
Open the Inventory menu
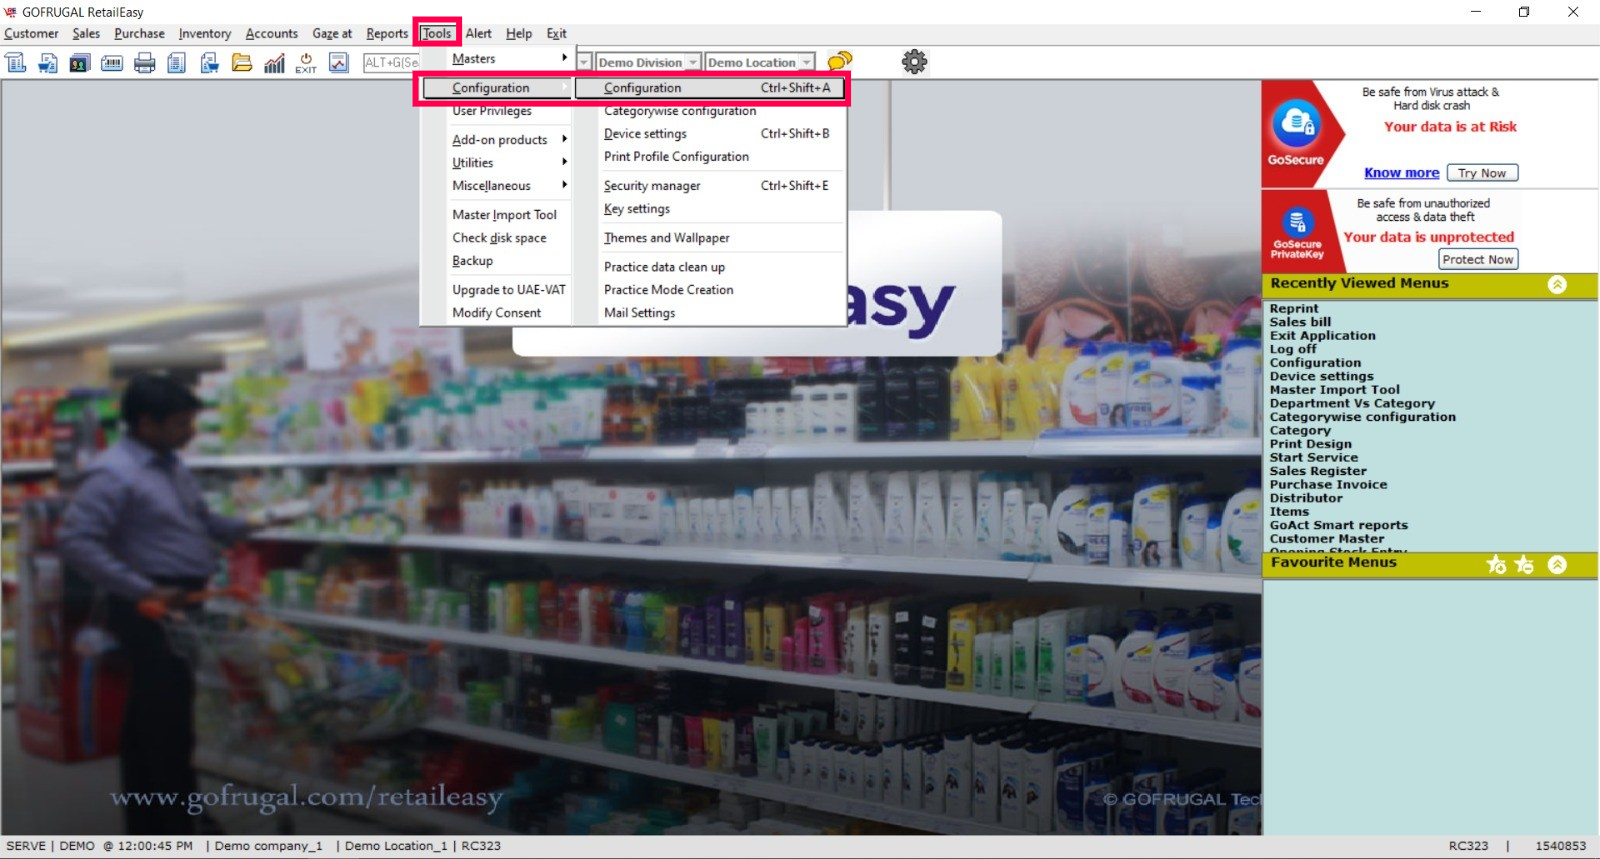click(205, 34)
